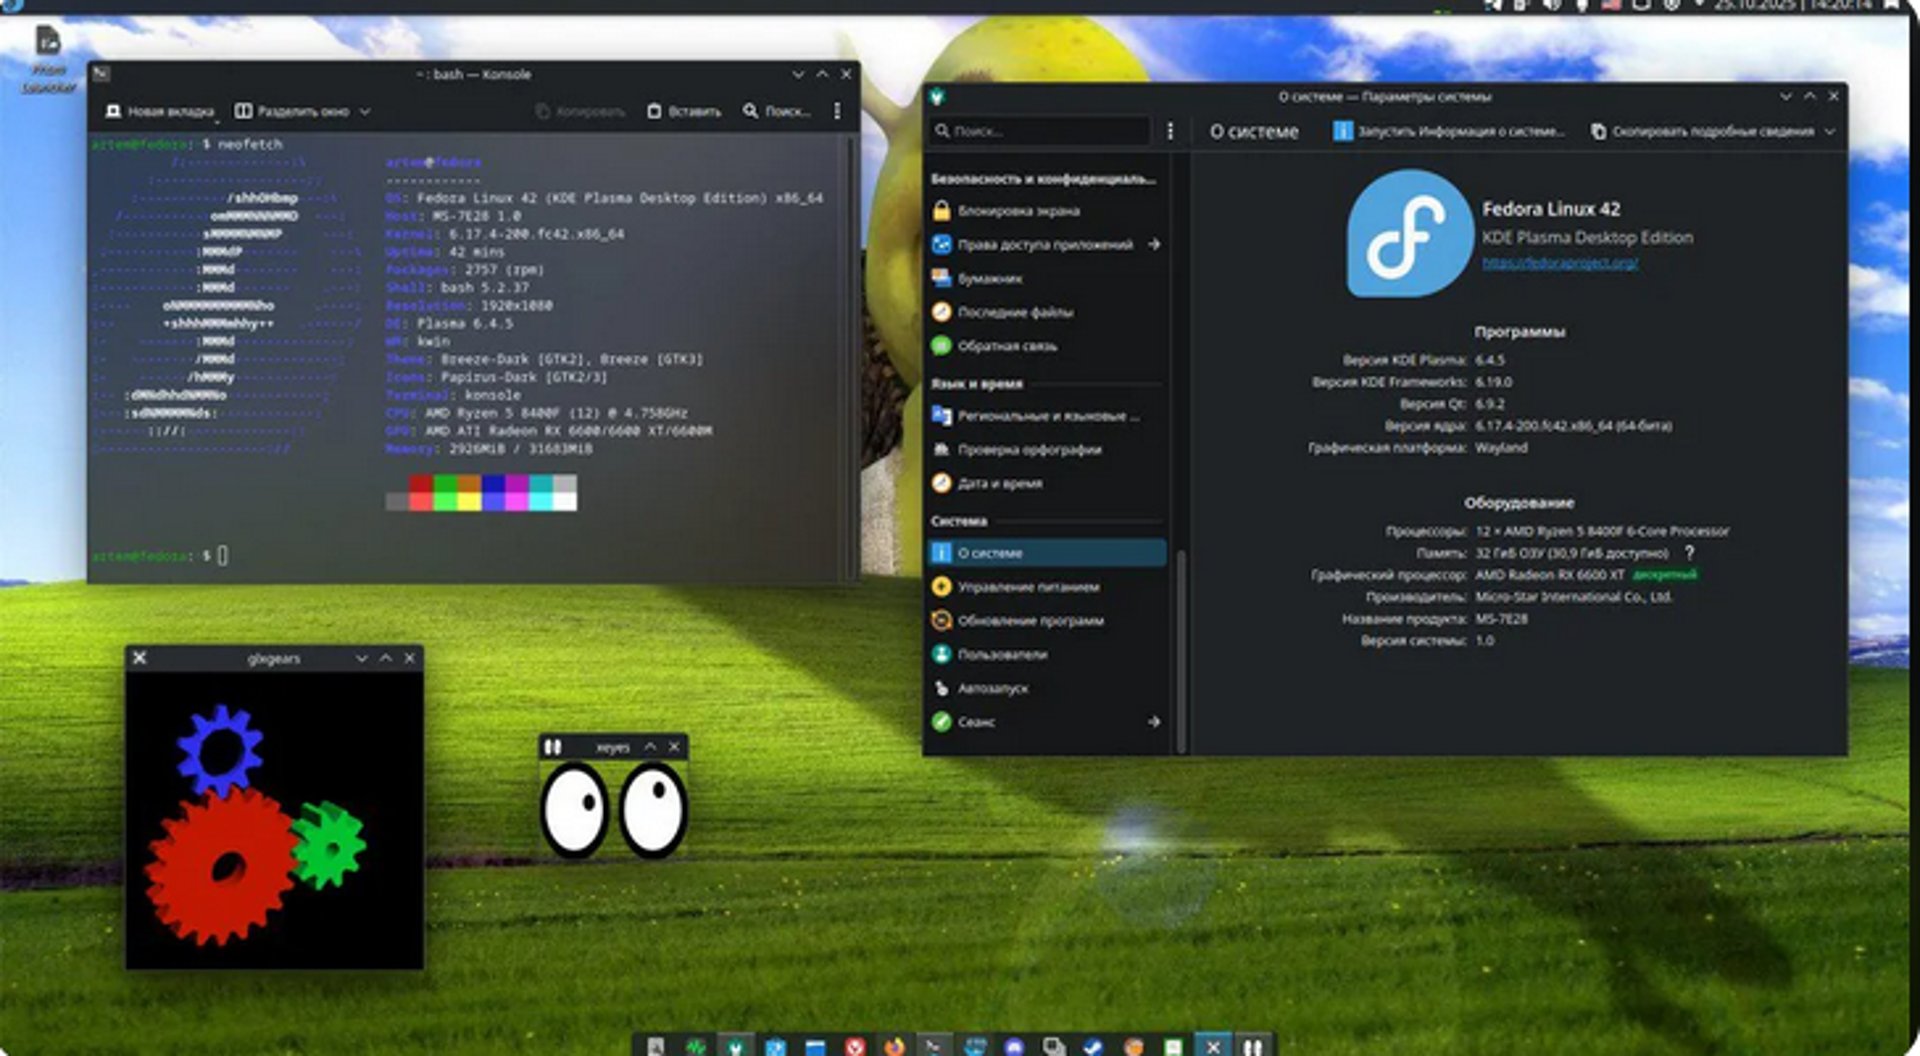Open Бумажник in the settings sidebar
This screenshot has height=1056, width=1920.
point(1046,278)
